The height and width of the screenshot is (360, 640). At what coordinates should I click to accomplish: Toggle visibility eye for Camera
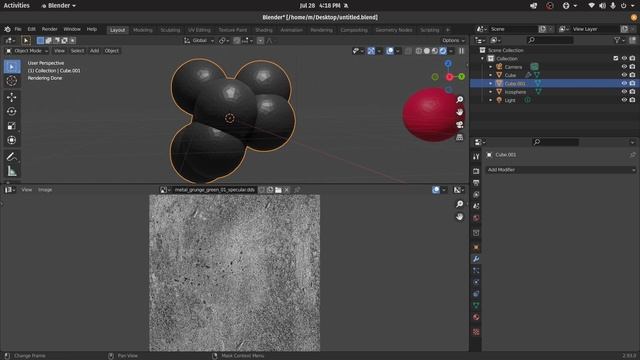(624, 67)
